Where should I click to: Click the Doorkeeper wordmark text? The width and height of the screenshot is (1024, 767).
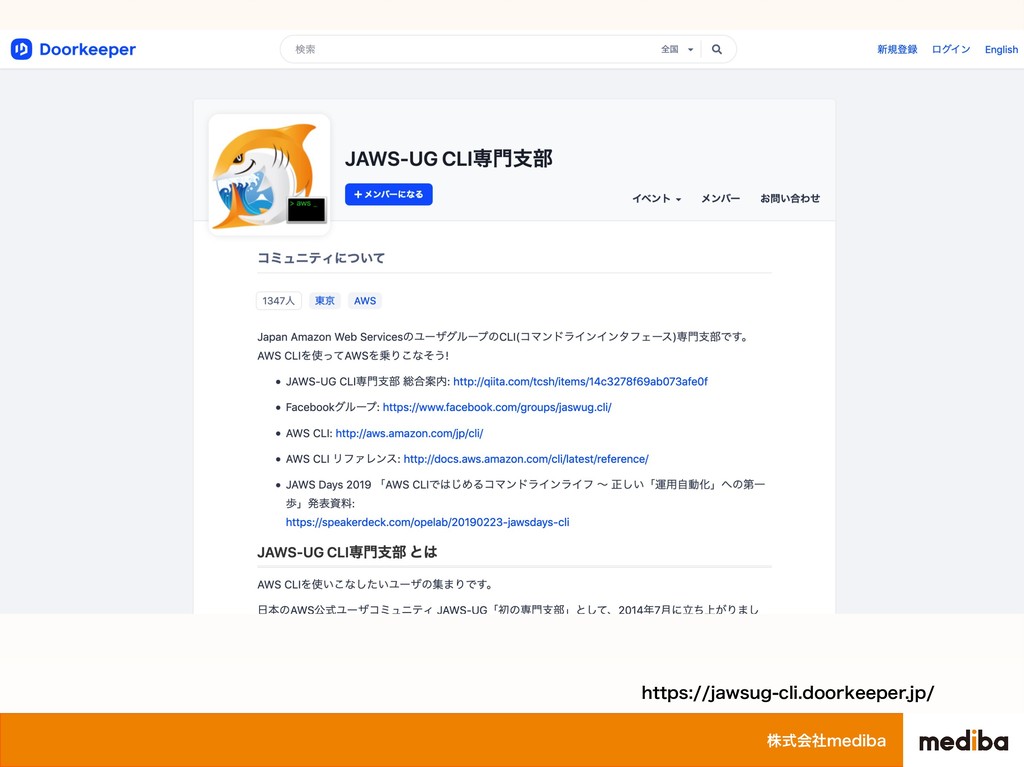[88, 50]
